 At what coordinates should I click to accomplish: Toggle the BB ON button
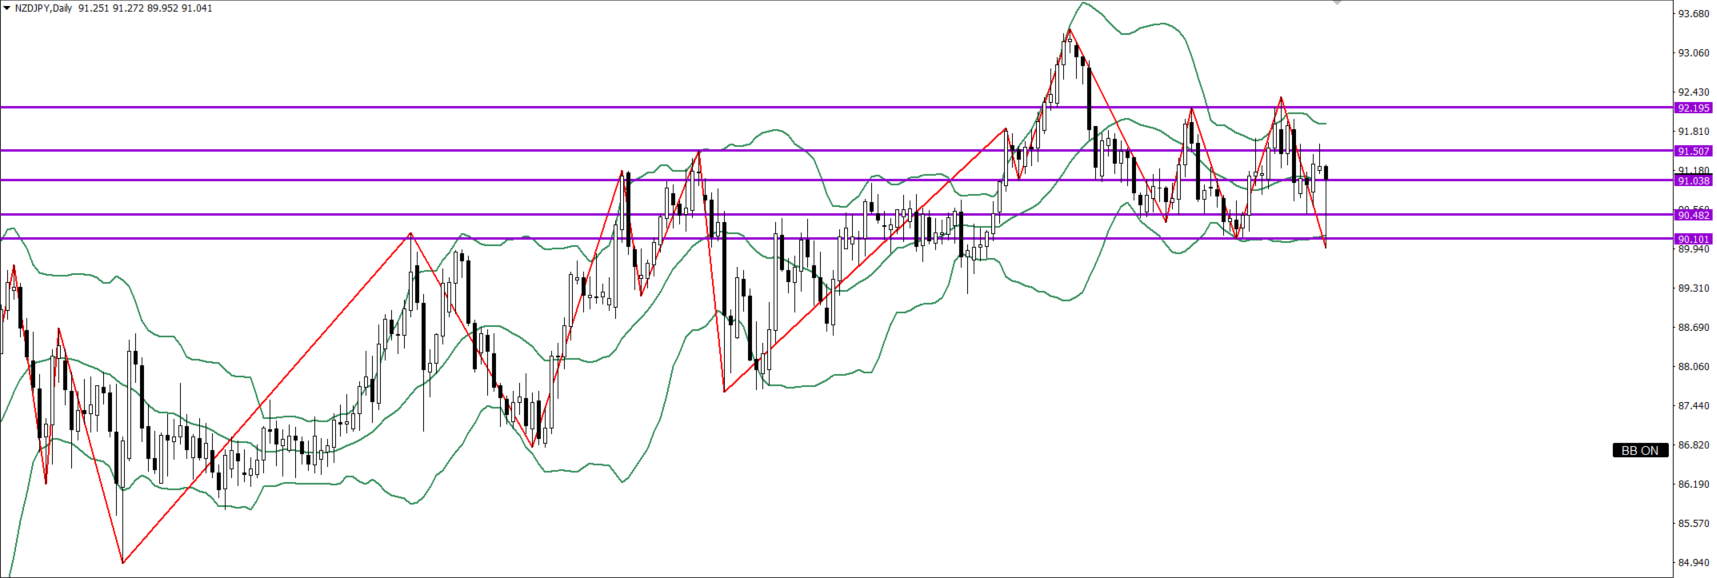pyautogui.click(x=1639, y=450)
